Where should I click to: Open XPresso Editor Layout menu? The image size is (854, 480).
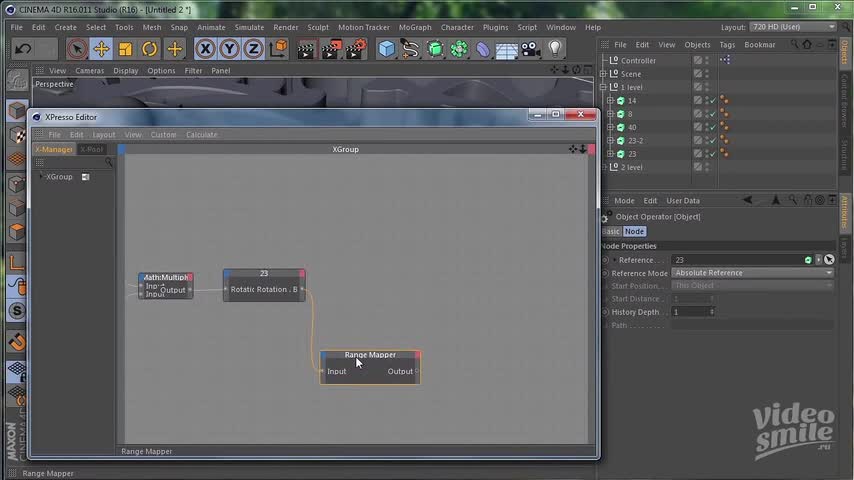103,135
